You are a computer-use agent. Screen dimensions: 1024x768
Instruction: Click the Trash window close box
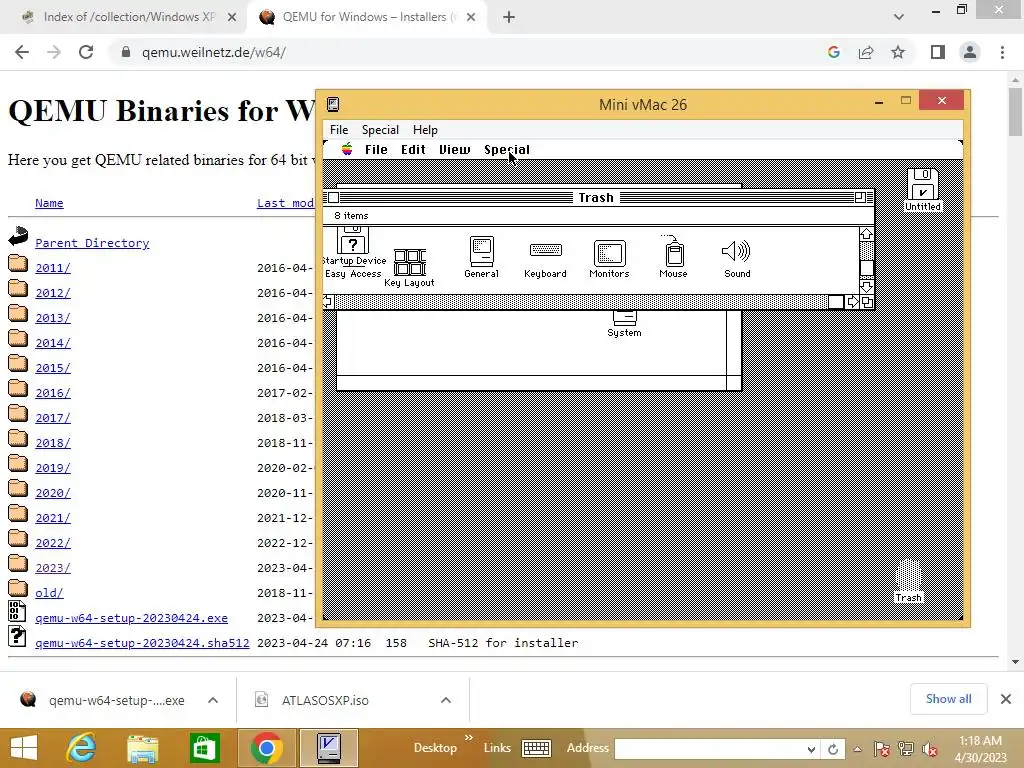pos(333,197)
